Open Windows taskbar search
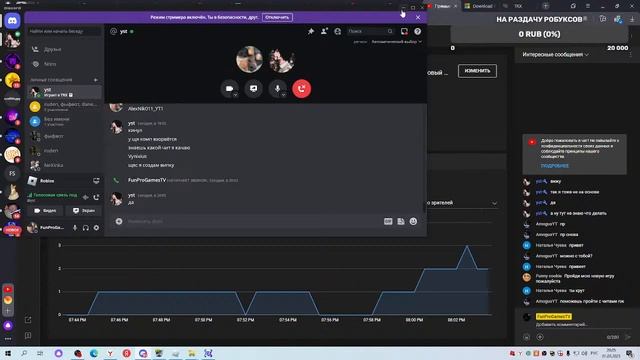 point(24,353)
